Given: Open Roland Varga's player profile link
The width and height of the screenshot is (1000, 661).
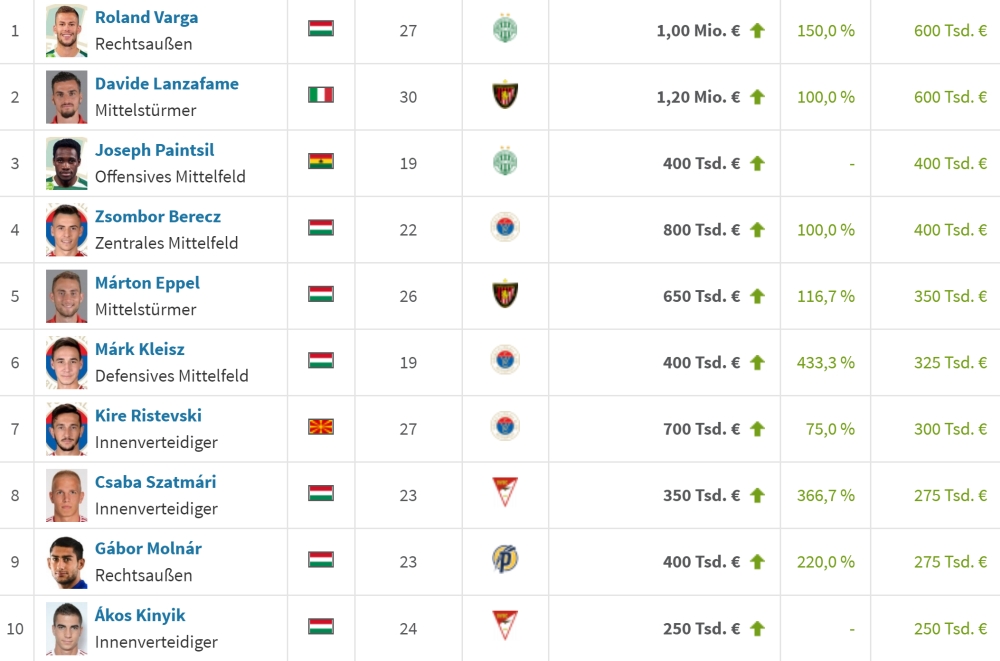Looking at the screenshot, I should pos(146,17).
